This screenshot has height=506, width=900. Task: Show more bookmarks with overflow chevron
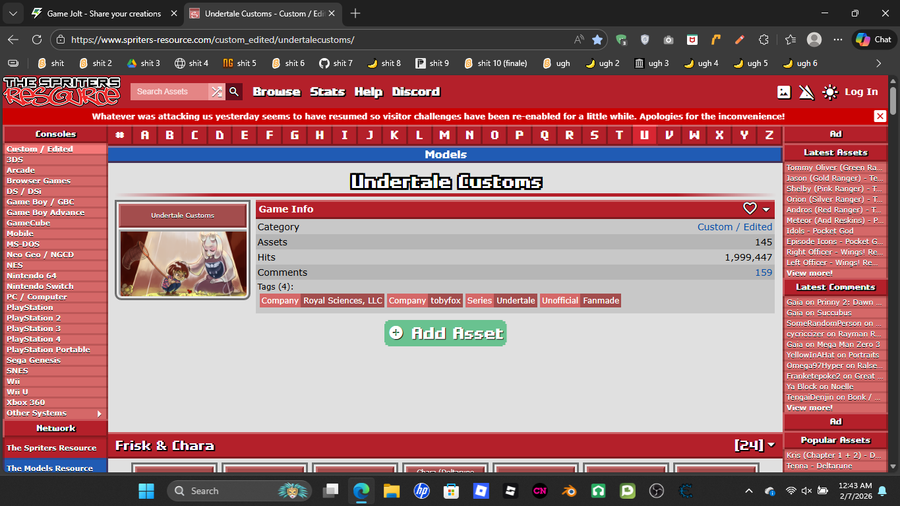(x=879, y=63)
